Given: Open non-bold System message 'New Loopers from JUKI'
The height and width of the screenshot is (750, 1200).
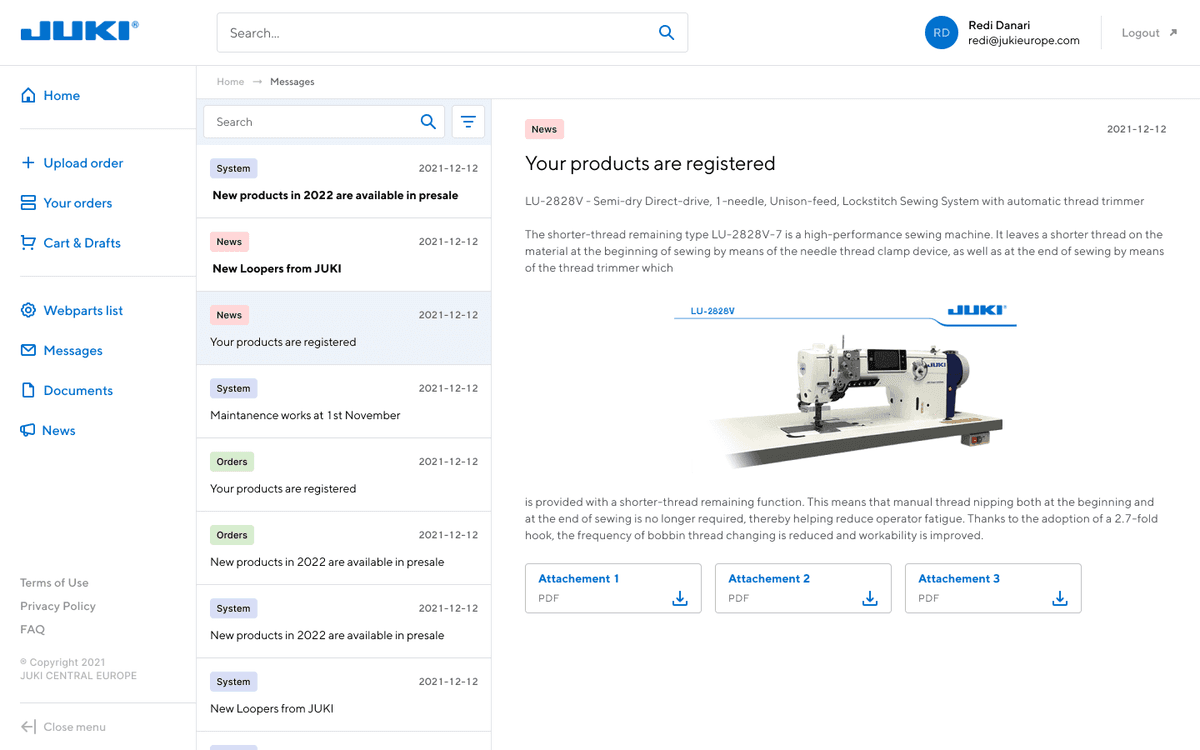Looking at the screenshot, I should pyautogui.click(x=344, y=695).
